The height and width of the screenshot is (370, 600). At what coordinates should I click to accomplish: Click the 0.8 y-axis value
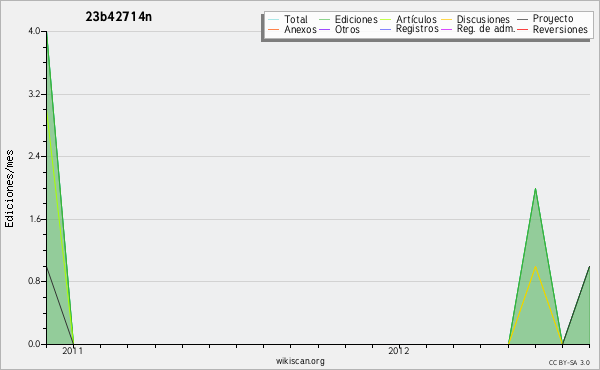click(34, 281)
